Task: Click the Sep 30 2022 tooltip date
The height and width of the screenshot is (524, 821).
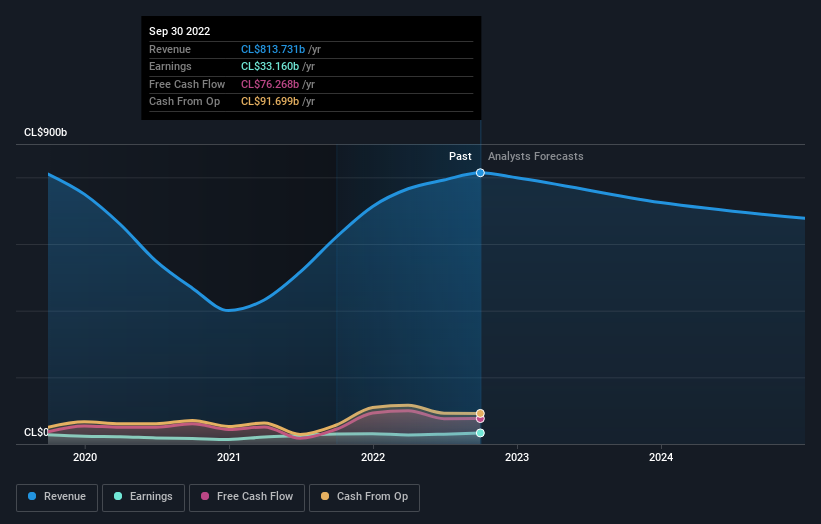Action: pos(180,31)
